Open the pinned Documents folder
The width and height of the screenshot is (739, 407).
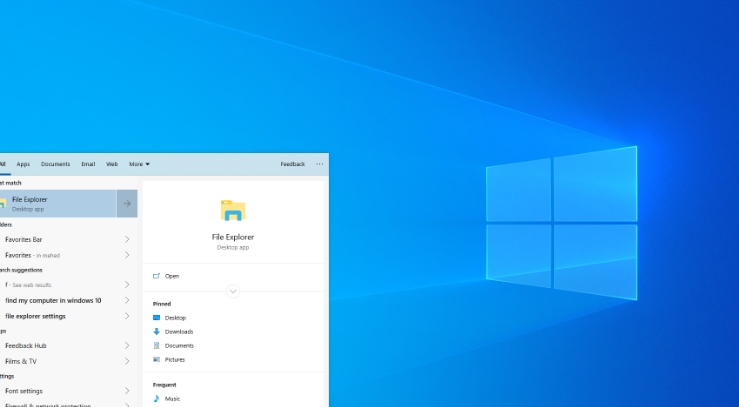point(179,346)
